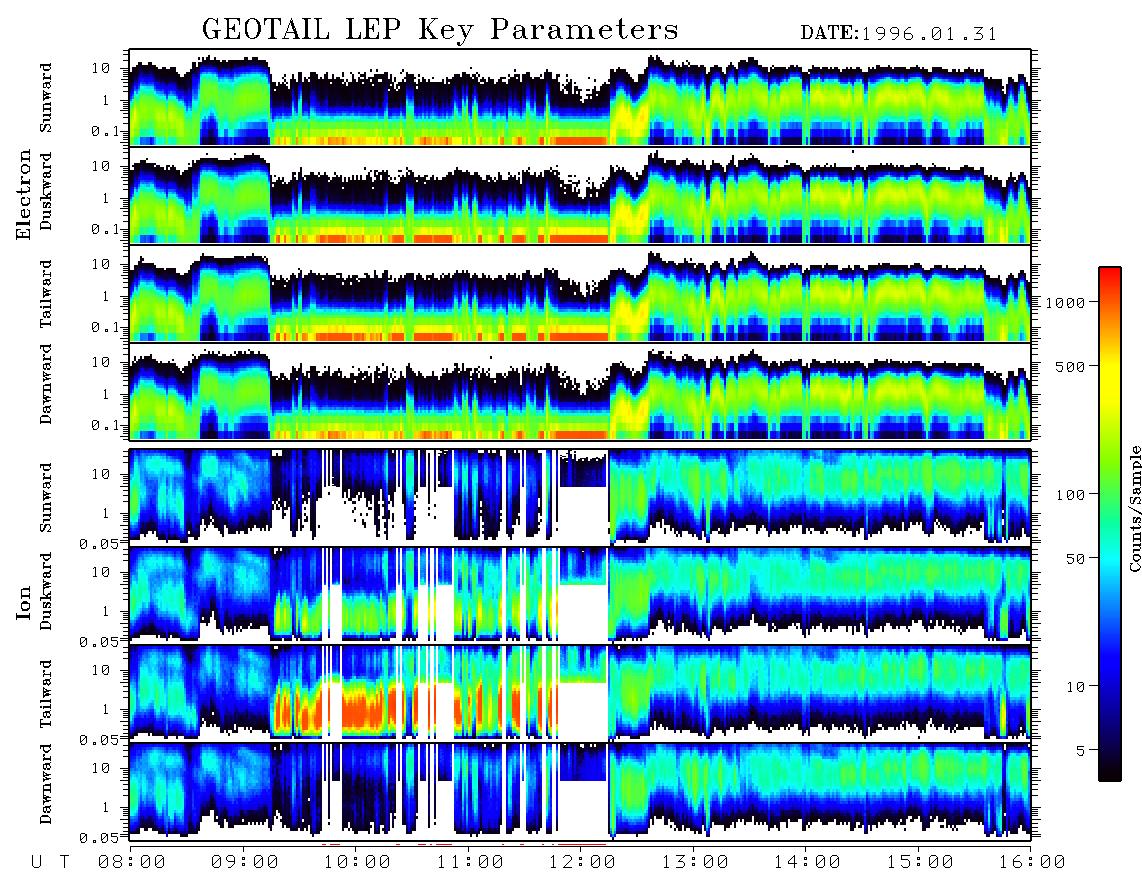This screenshot has width=1142, height=880.
Task: Click the 14:00 time tick label
Action: tap(807, 862)
